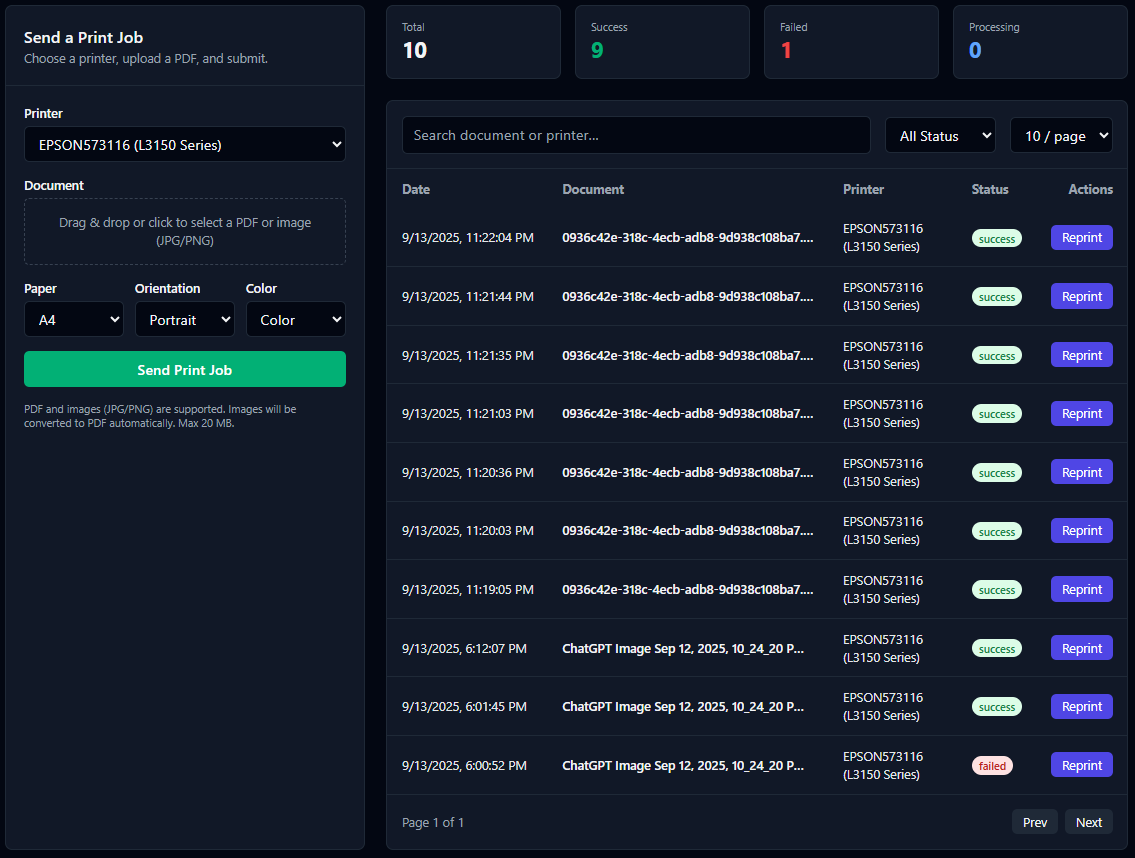Click the search document or printer field
Screen dimensions: 1135x858
636,134
